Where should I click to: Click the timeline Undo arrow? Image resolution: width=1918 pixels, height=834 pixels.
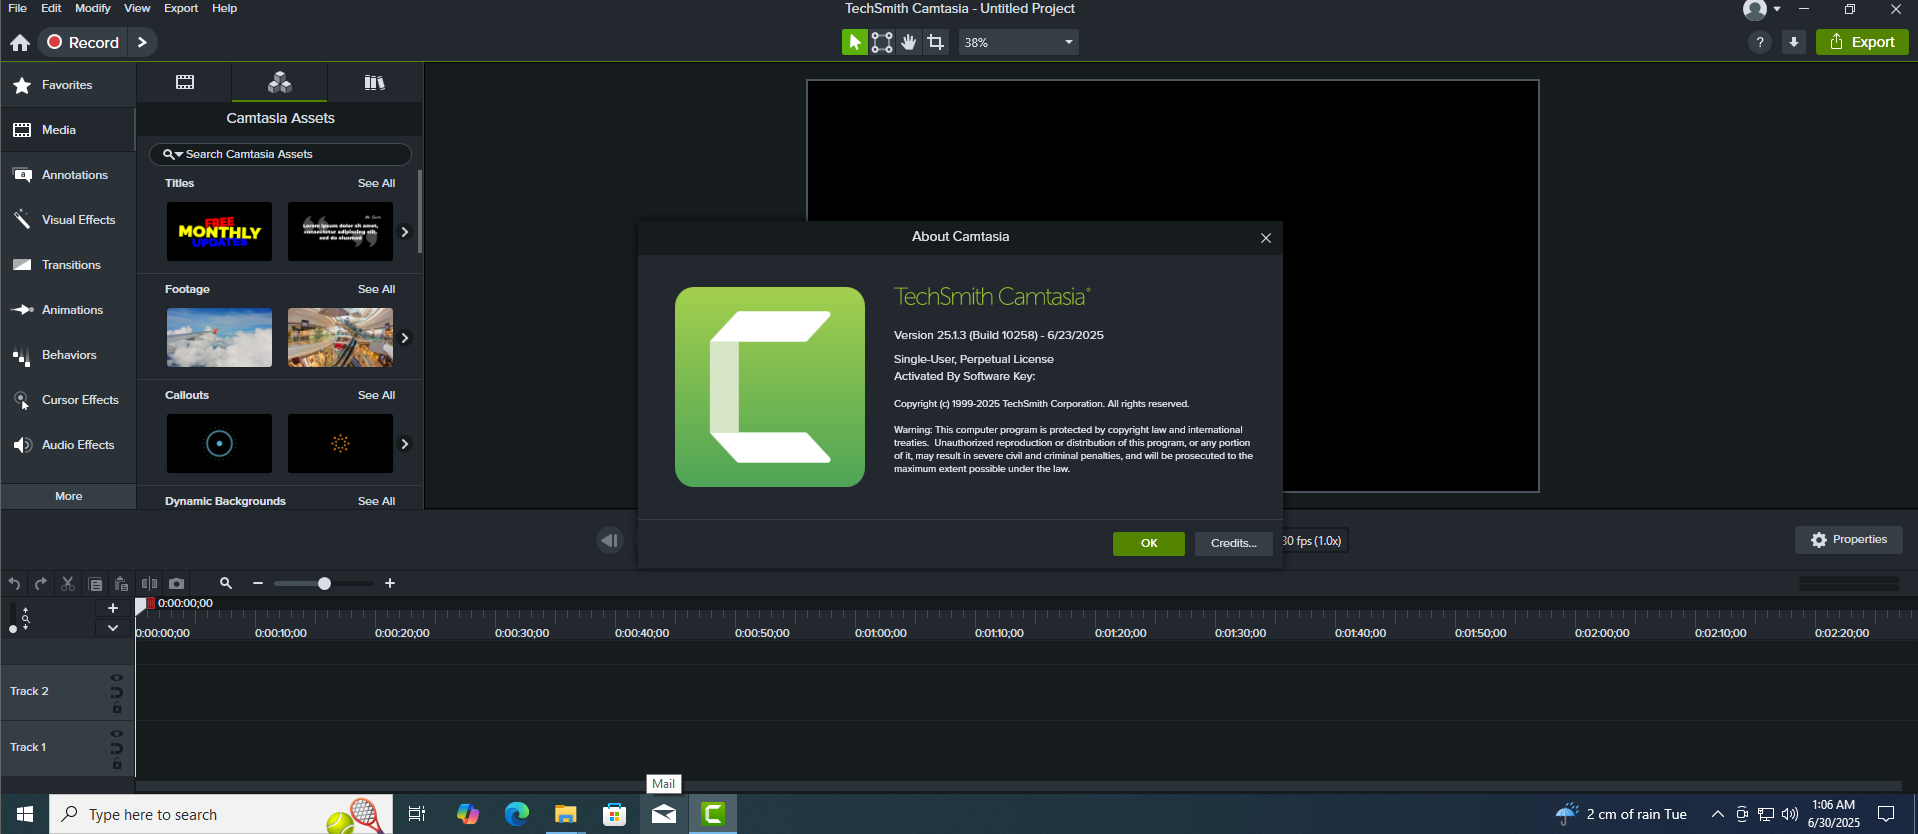click(14, 583)
